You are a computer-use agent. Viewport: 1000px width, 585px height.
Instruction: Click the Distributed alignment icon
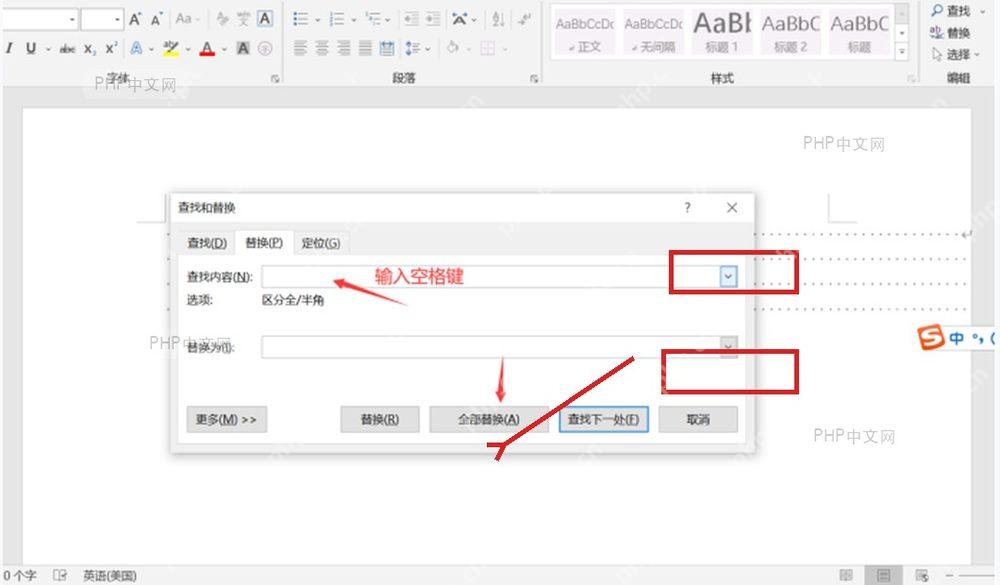pos(387,48)
